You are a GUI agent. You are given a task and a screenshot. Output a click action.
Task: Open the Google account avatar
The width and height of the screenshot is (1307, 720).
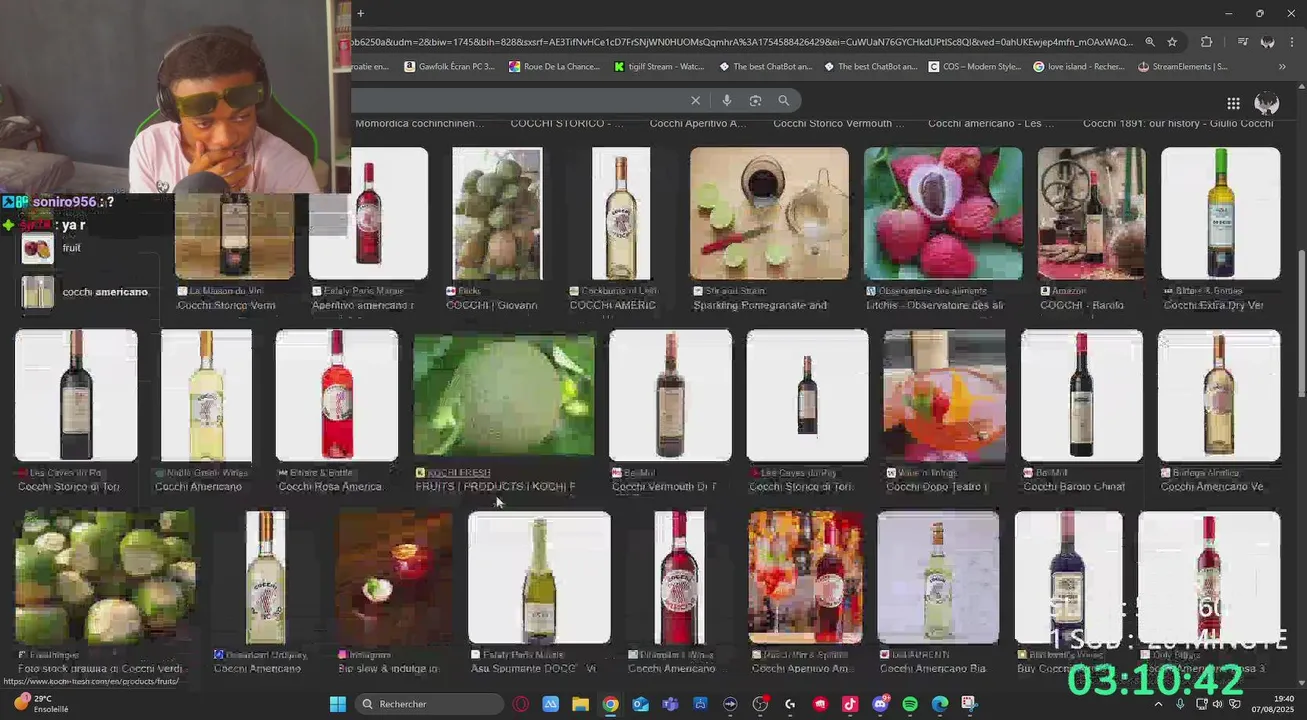(1267, 103)
